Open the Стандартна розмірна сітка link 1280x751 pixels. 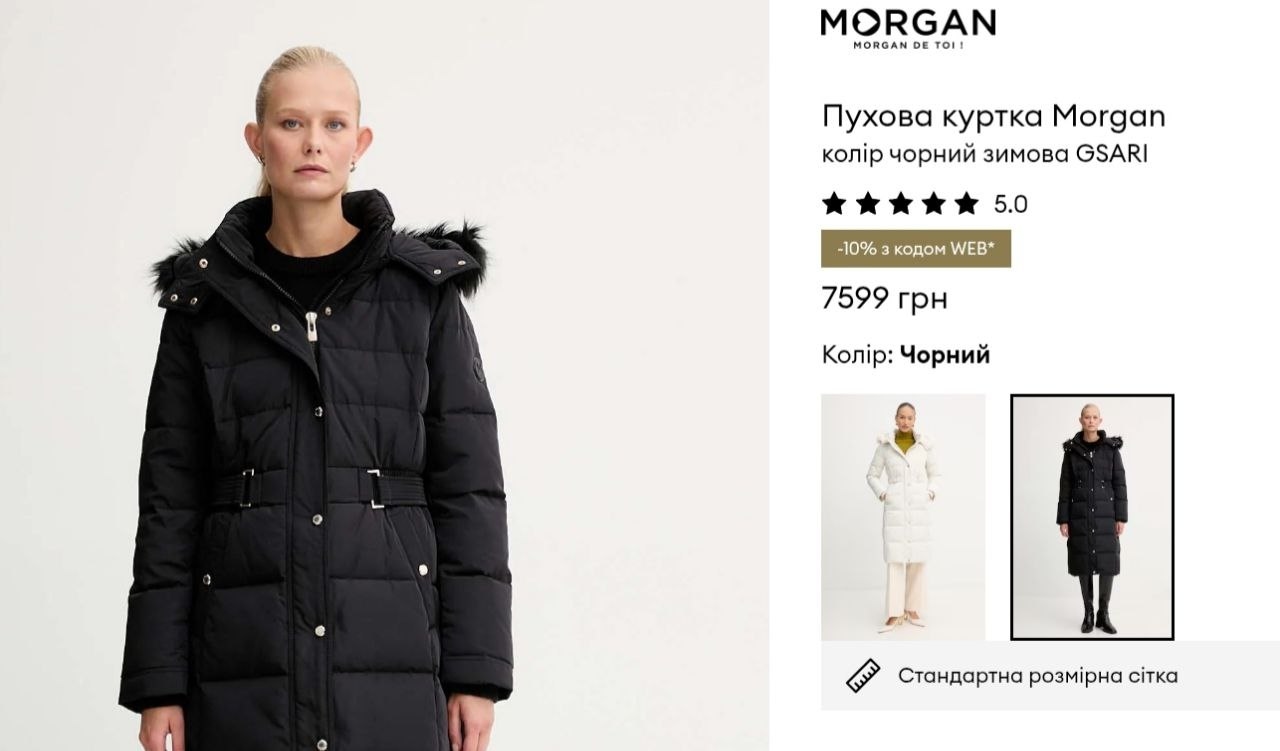pyautogui.click(x=1038, y=676)
